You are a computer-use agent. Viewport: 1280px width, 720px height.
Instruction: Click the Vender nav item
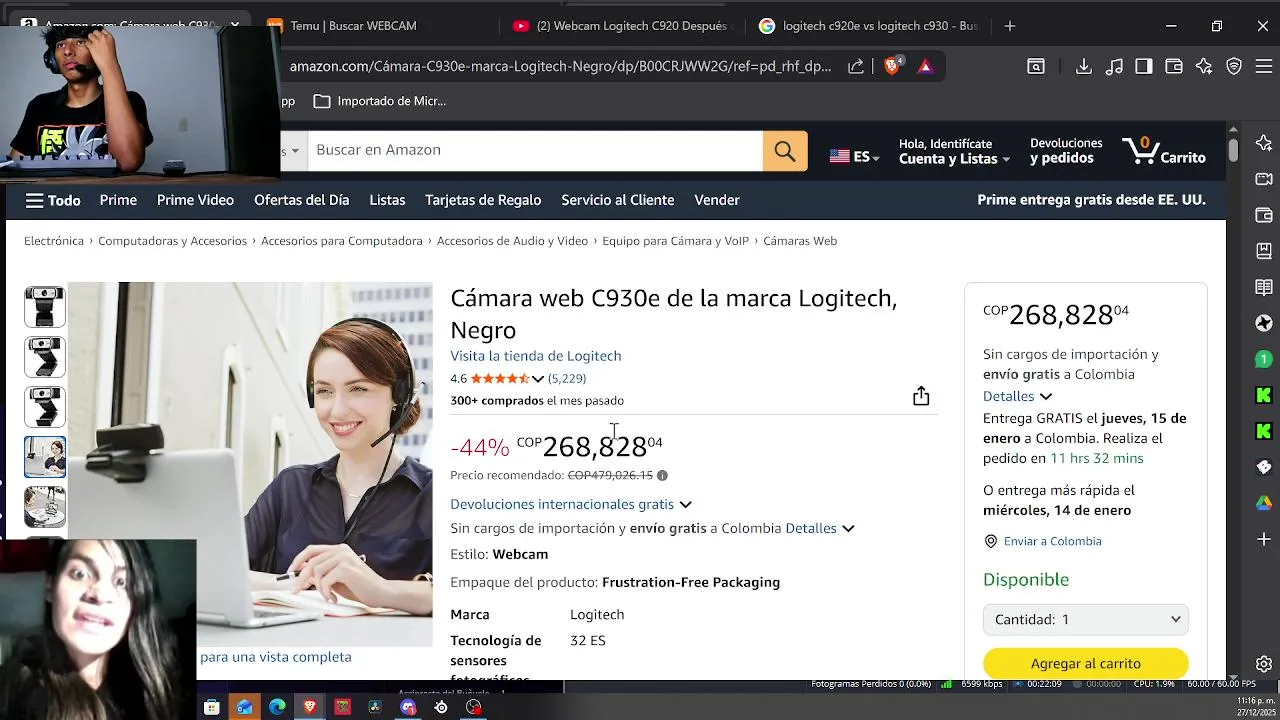click(717, 200)
